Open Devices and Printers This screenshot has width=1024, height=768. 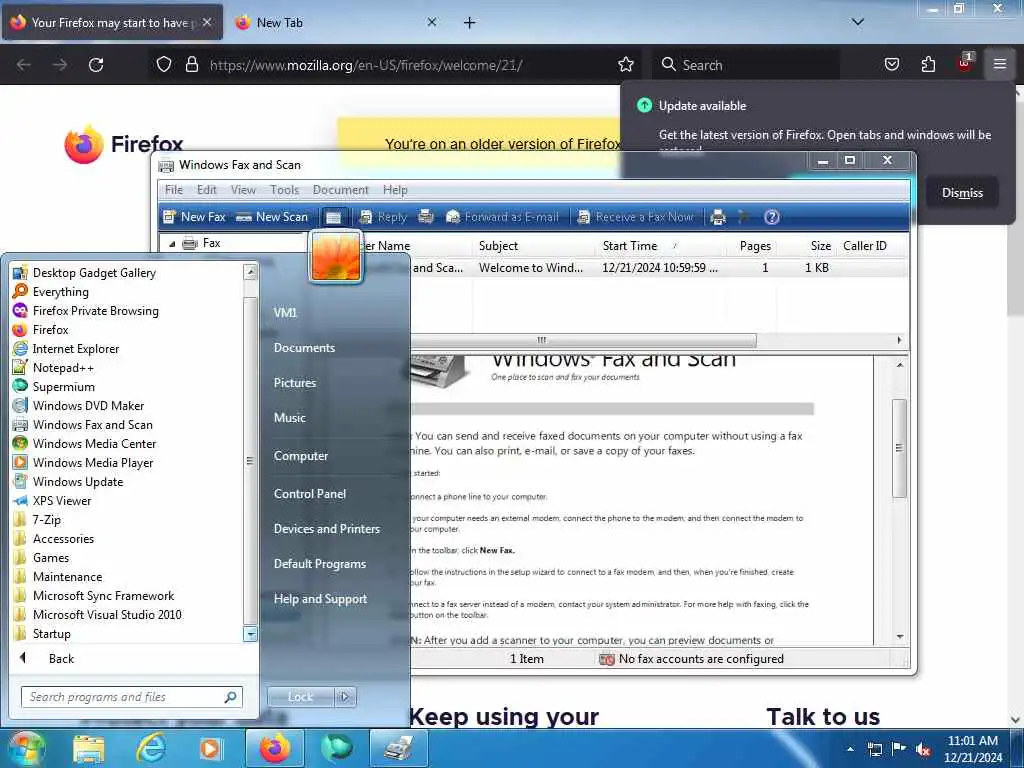[327, 528]
